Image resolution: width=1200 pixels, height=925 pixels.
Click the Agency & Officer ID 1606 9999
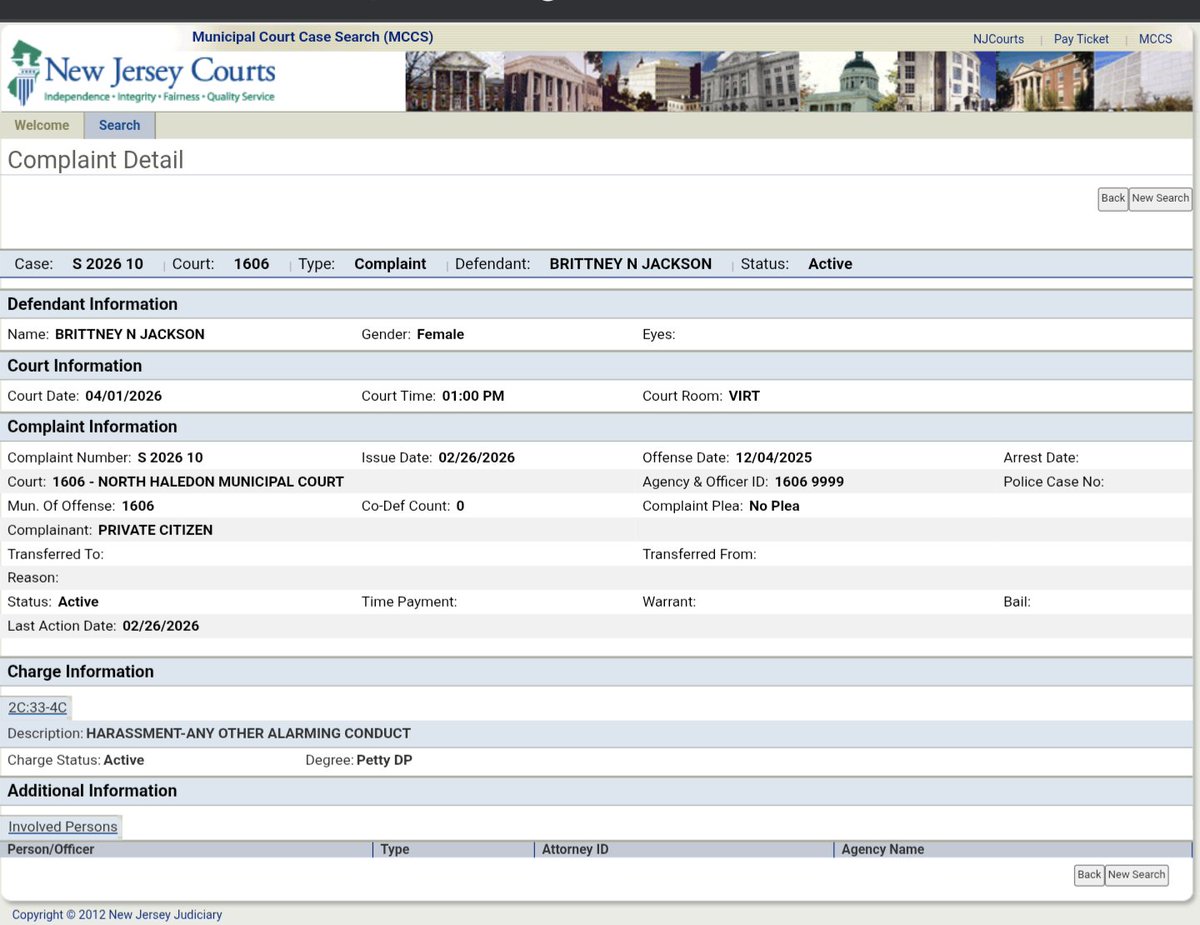(x=809, y=482)
